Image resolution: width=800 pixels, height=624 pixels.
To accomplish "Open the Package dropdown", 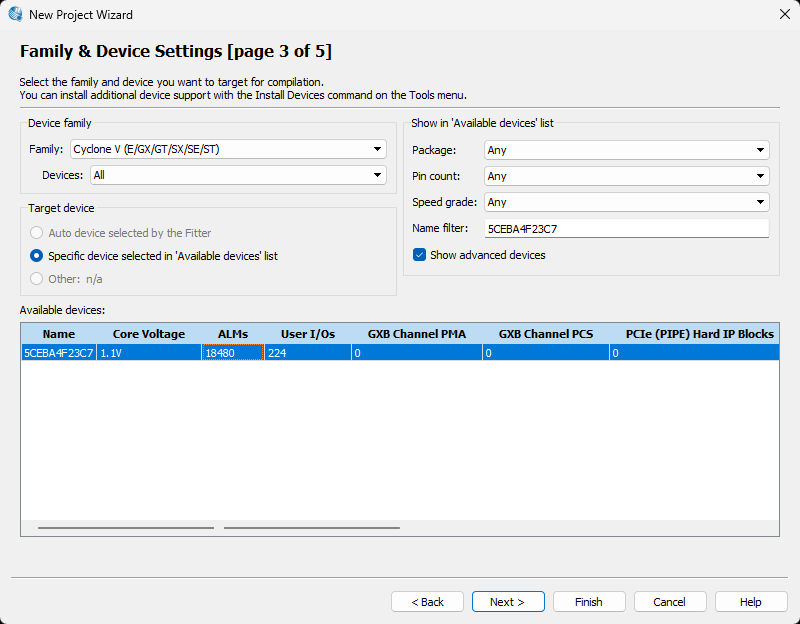I will (626, 150).
